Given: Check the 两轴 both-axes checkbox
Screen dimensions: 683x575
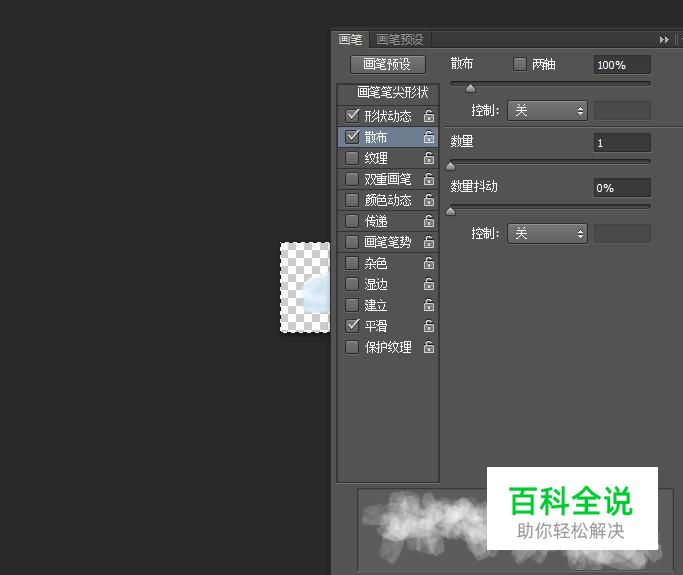Looking at the screenshot, I should pyautogui.click(x=520, y=64).
